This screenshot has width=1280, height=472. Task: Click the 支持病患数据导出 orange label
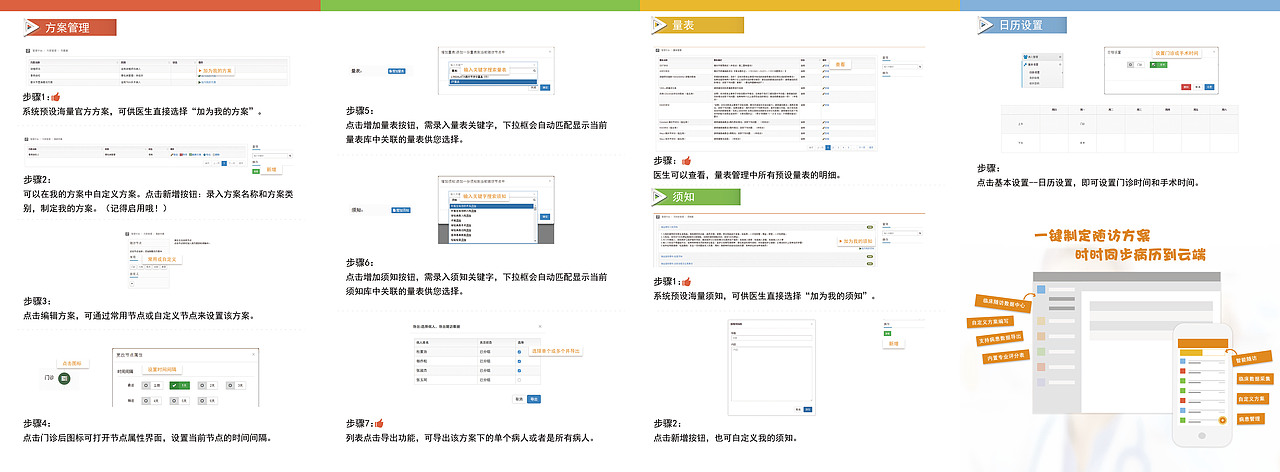pyautogui.click(x=1000, y=339)
